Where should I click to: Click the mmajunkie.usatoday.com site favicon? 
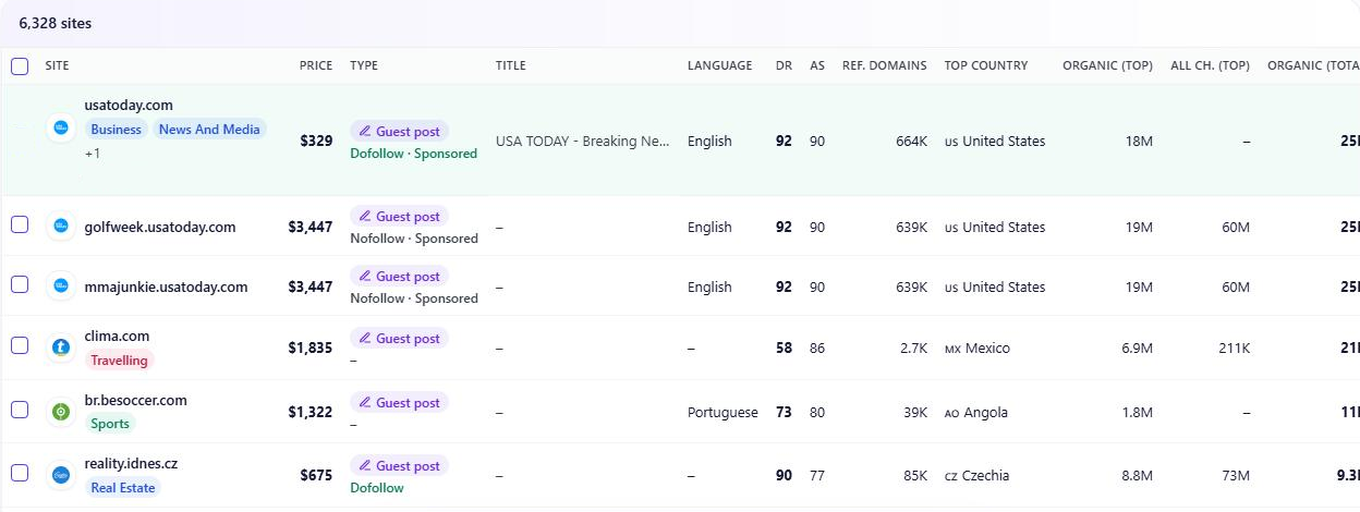pyautogui.click(x=61, y=286)
